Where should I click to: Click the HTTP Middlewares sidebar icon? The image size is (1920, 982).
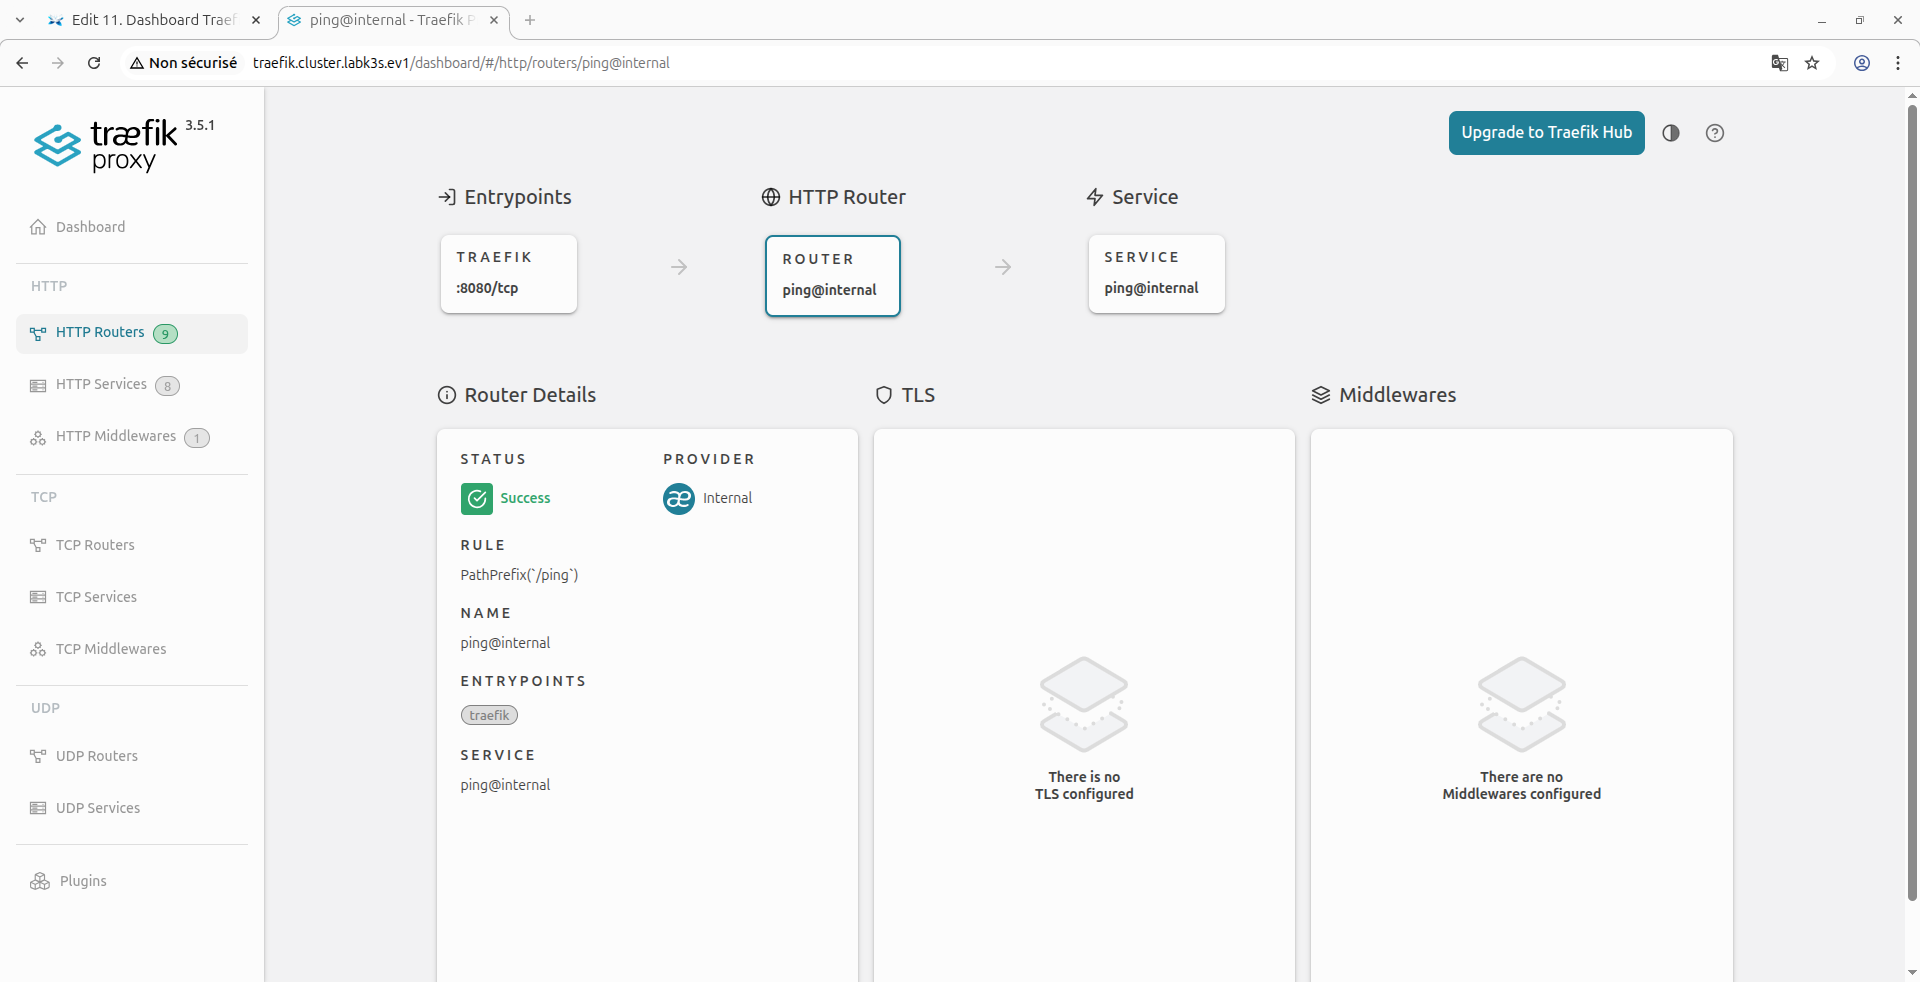pyautogui.click(x=38, y=438)
